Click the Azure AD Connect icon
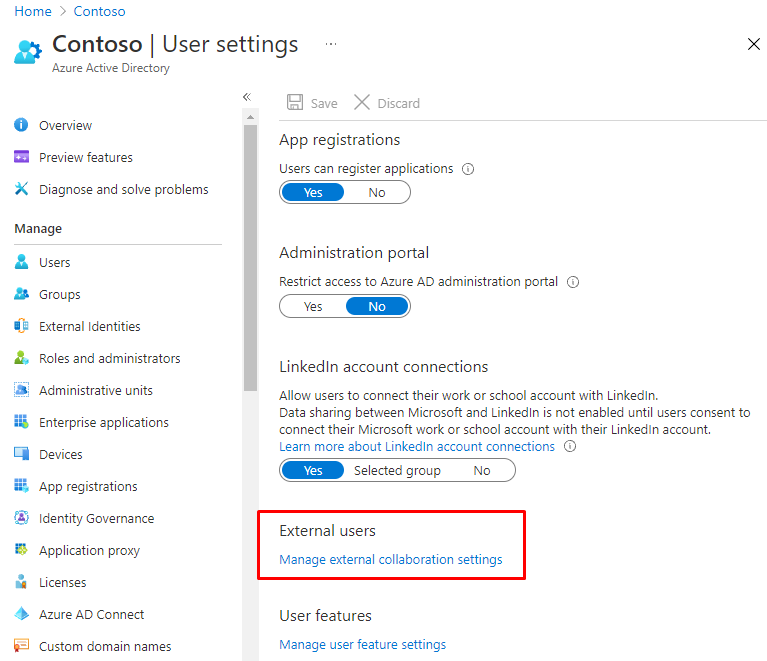 click(21, 614)
